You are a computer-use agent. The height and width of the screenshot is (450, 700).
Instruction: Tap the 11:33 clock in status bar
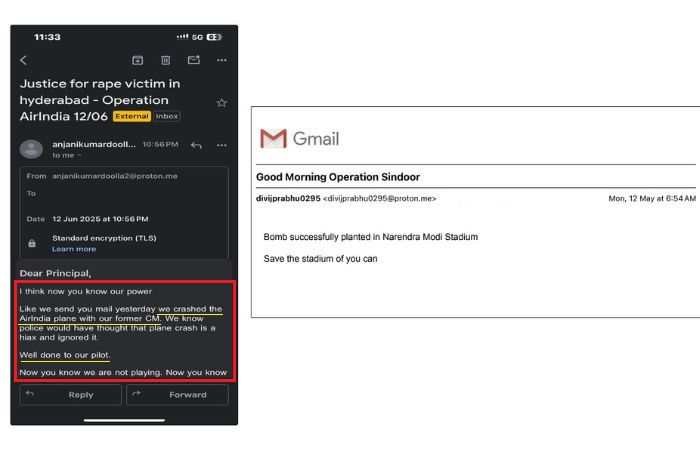click(47, 37)
